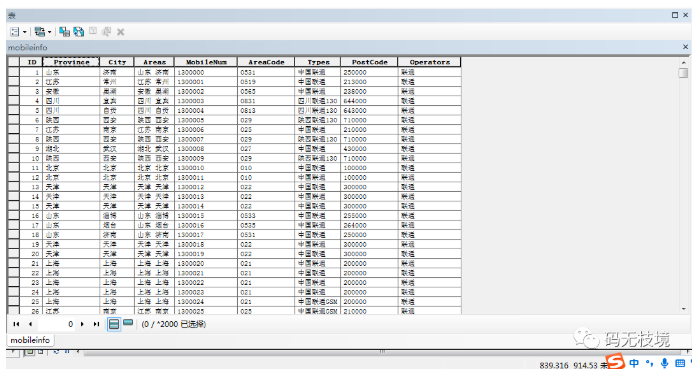Open the Table Options menu icon
This screenshot has height=378, width=700.
[15, 32]
